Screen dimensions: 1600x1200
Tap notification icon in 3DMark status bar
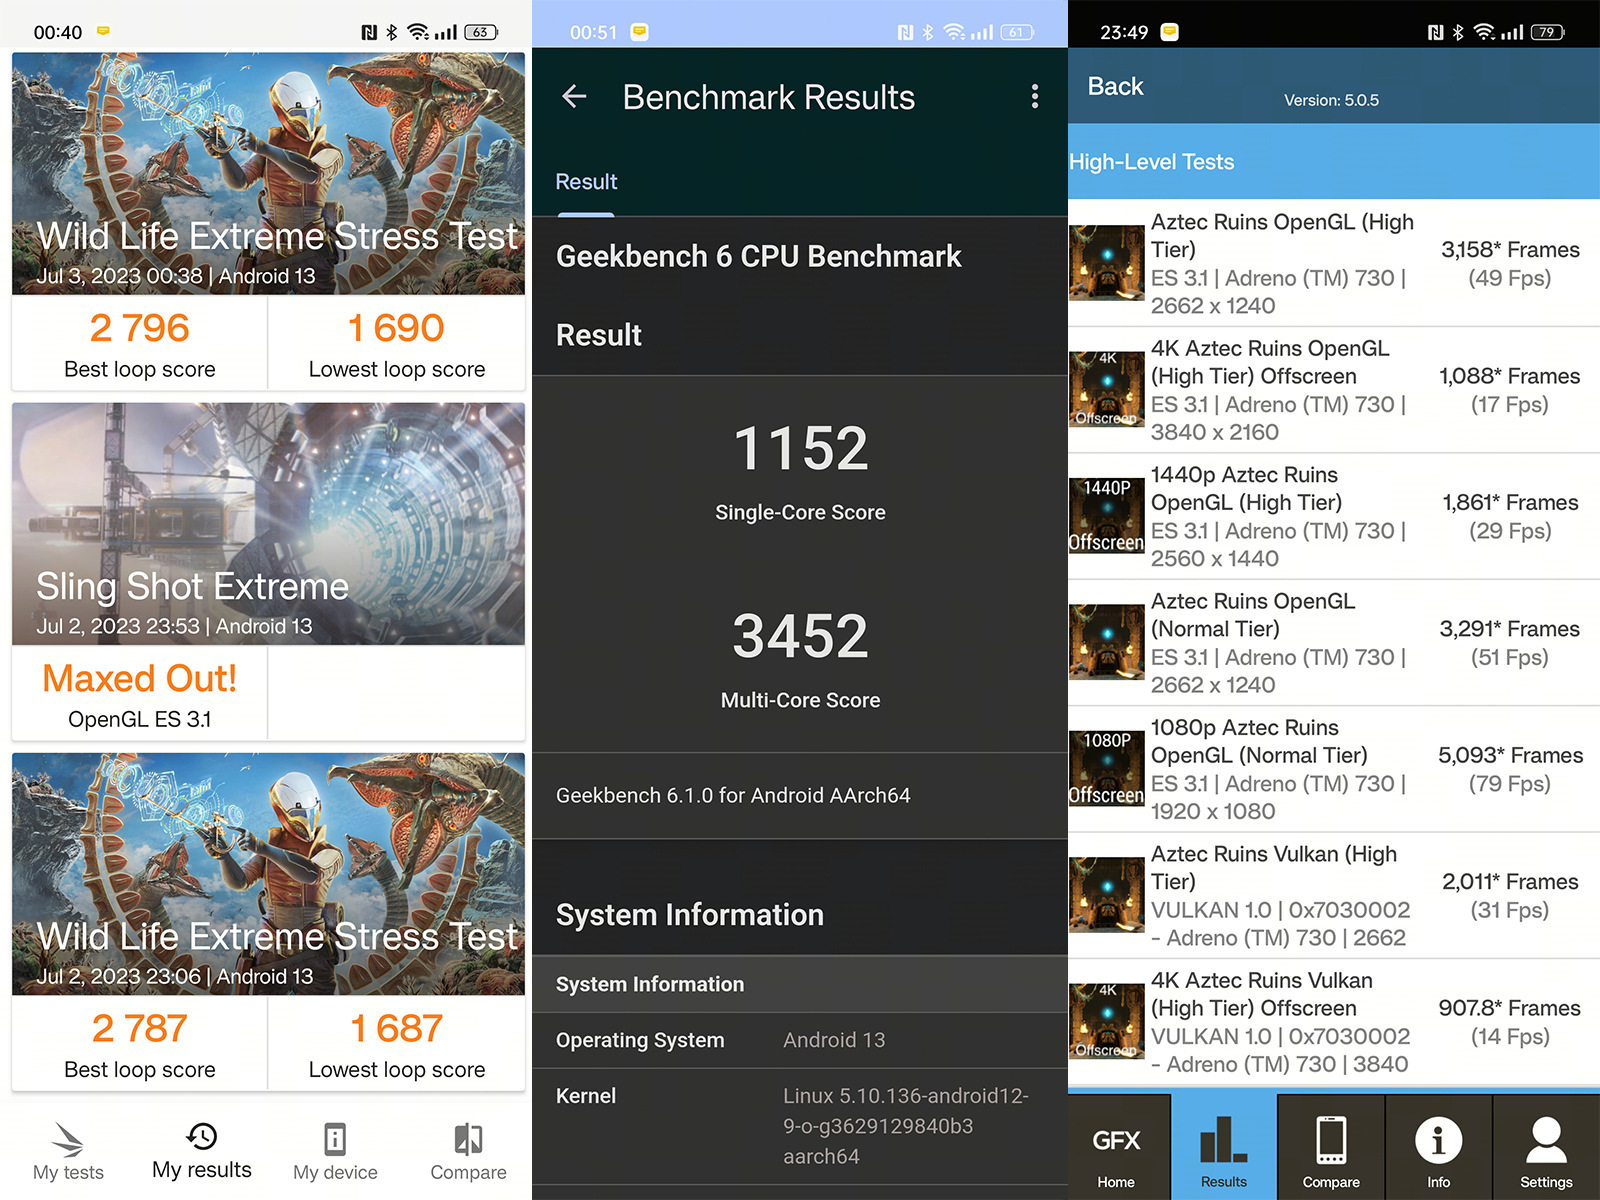(103, 32)
